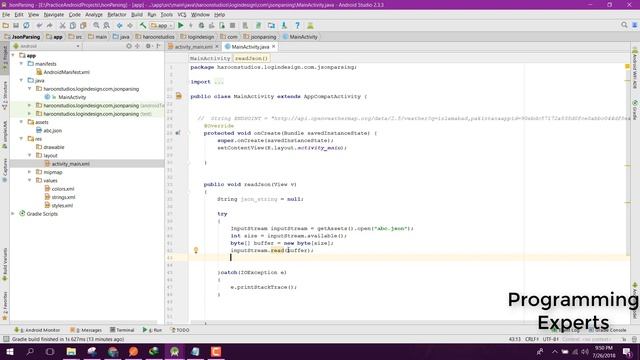The height and width of the screenshot is (360, 640).
Task: Click the lightbulb intention icon in gutter
Action: (196, 250)
